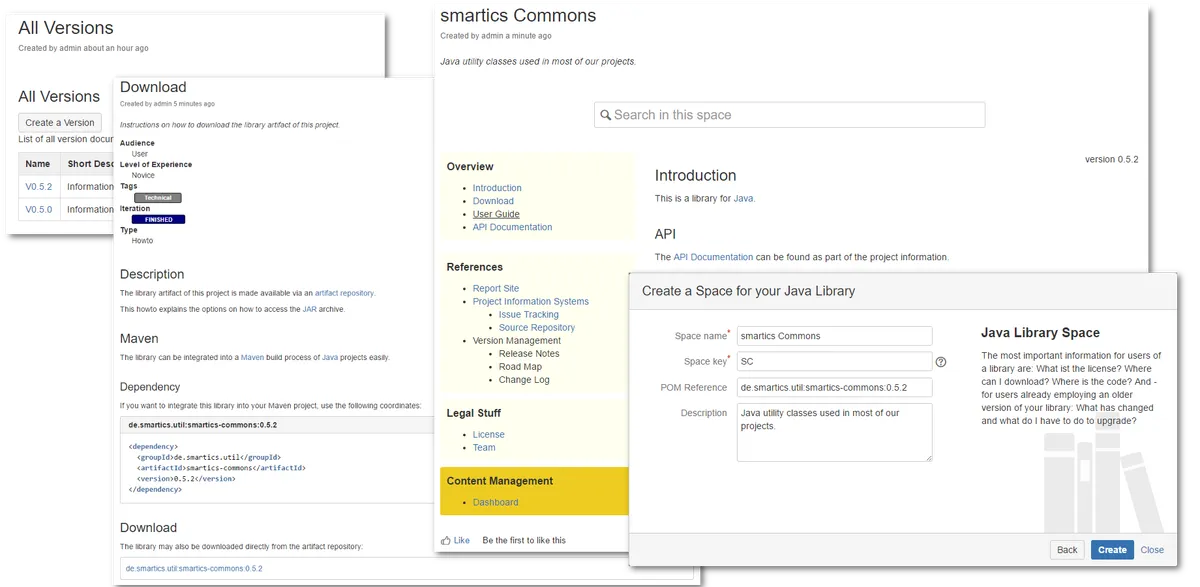The image size is (1200, 587).
Task: Open the JAR link in Description
Action: click(309, 309)
